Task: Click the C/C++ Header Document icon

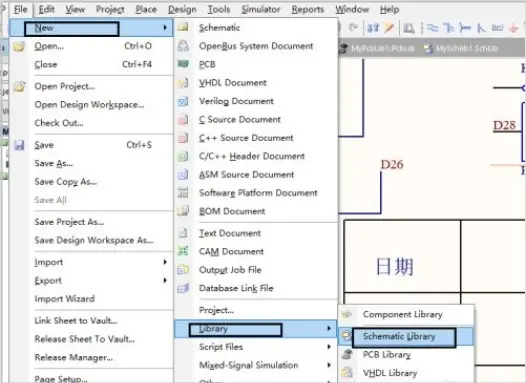Action: [183, 156]
